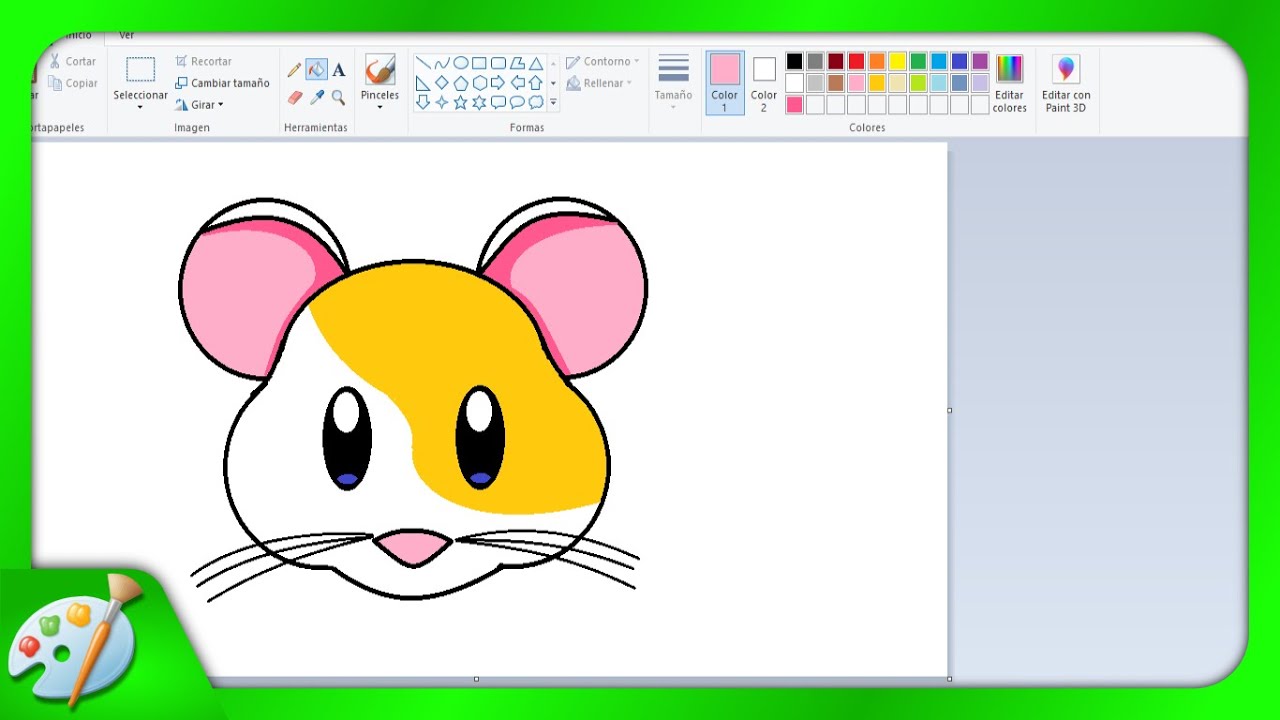
Task: Choose the Five-point star shape
Action: [x=461, y=102]
